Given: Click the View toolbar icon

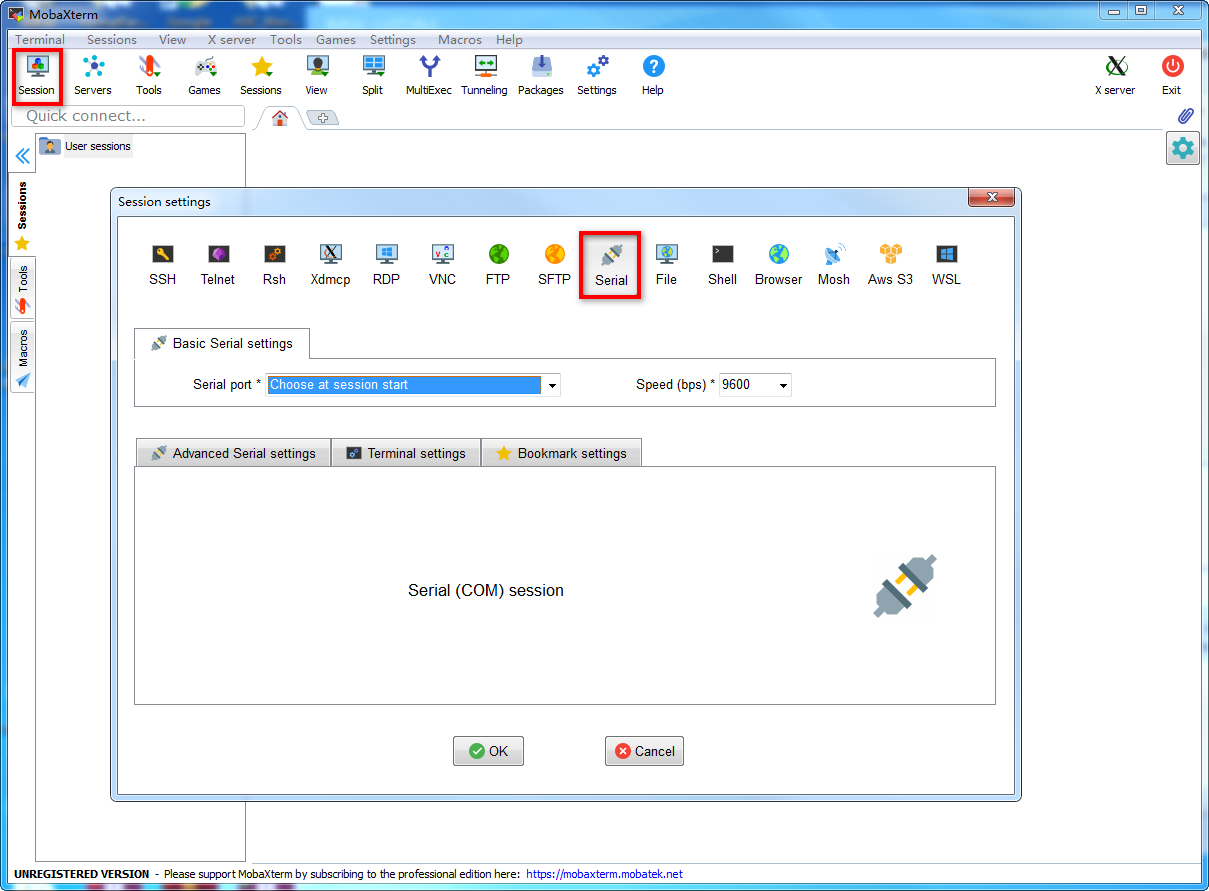Looking at the screenshot, I should (x=317, y=75).
